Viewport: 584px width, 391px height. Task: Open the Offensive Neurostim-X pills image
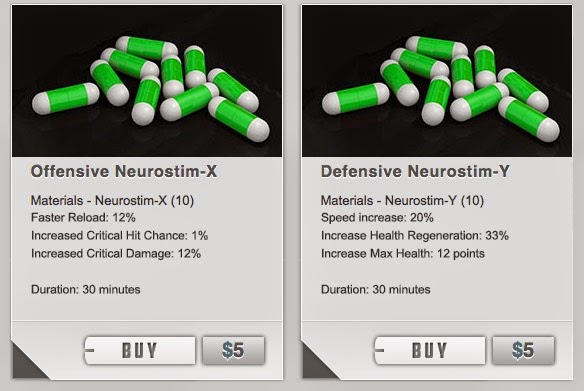click(x=147, y=81)
